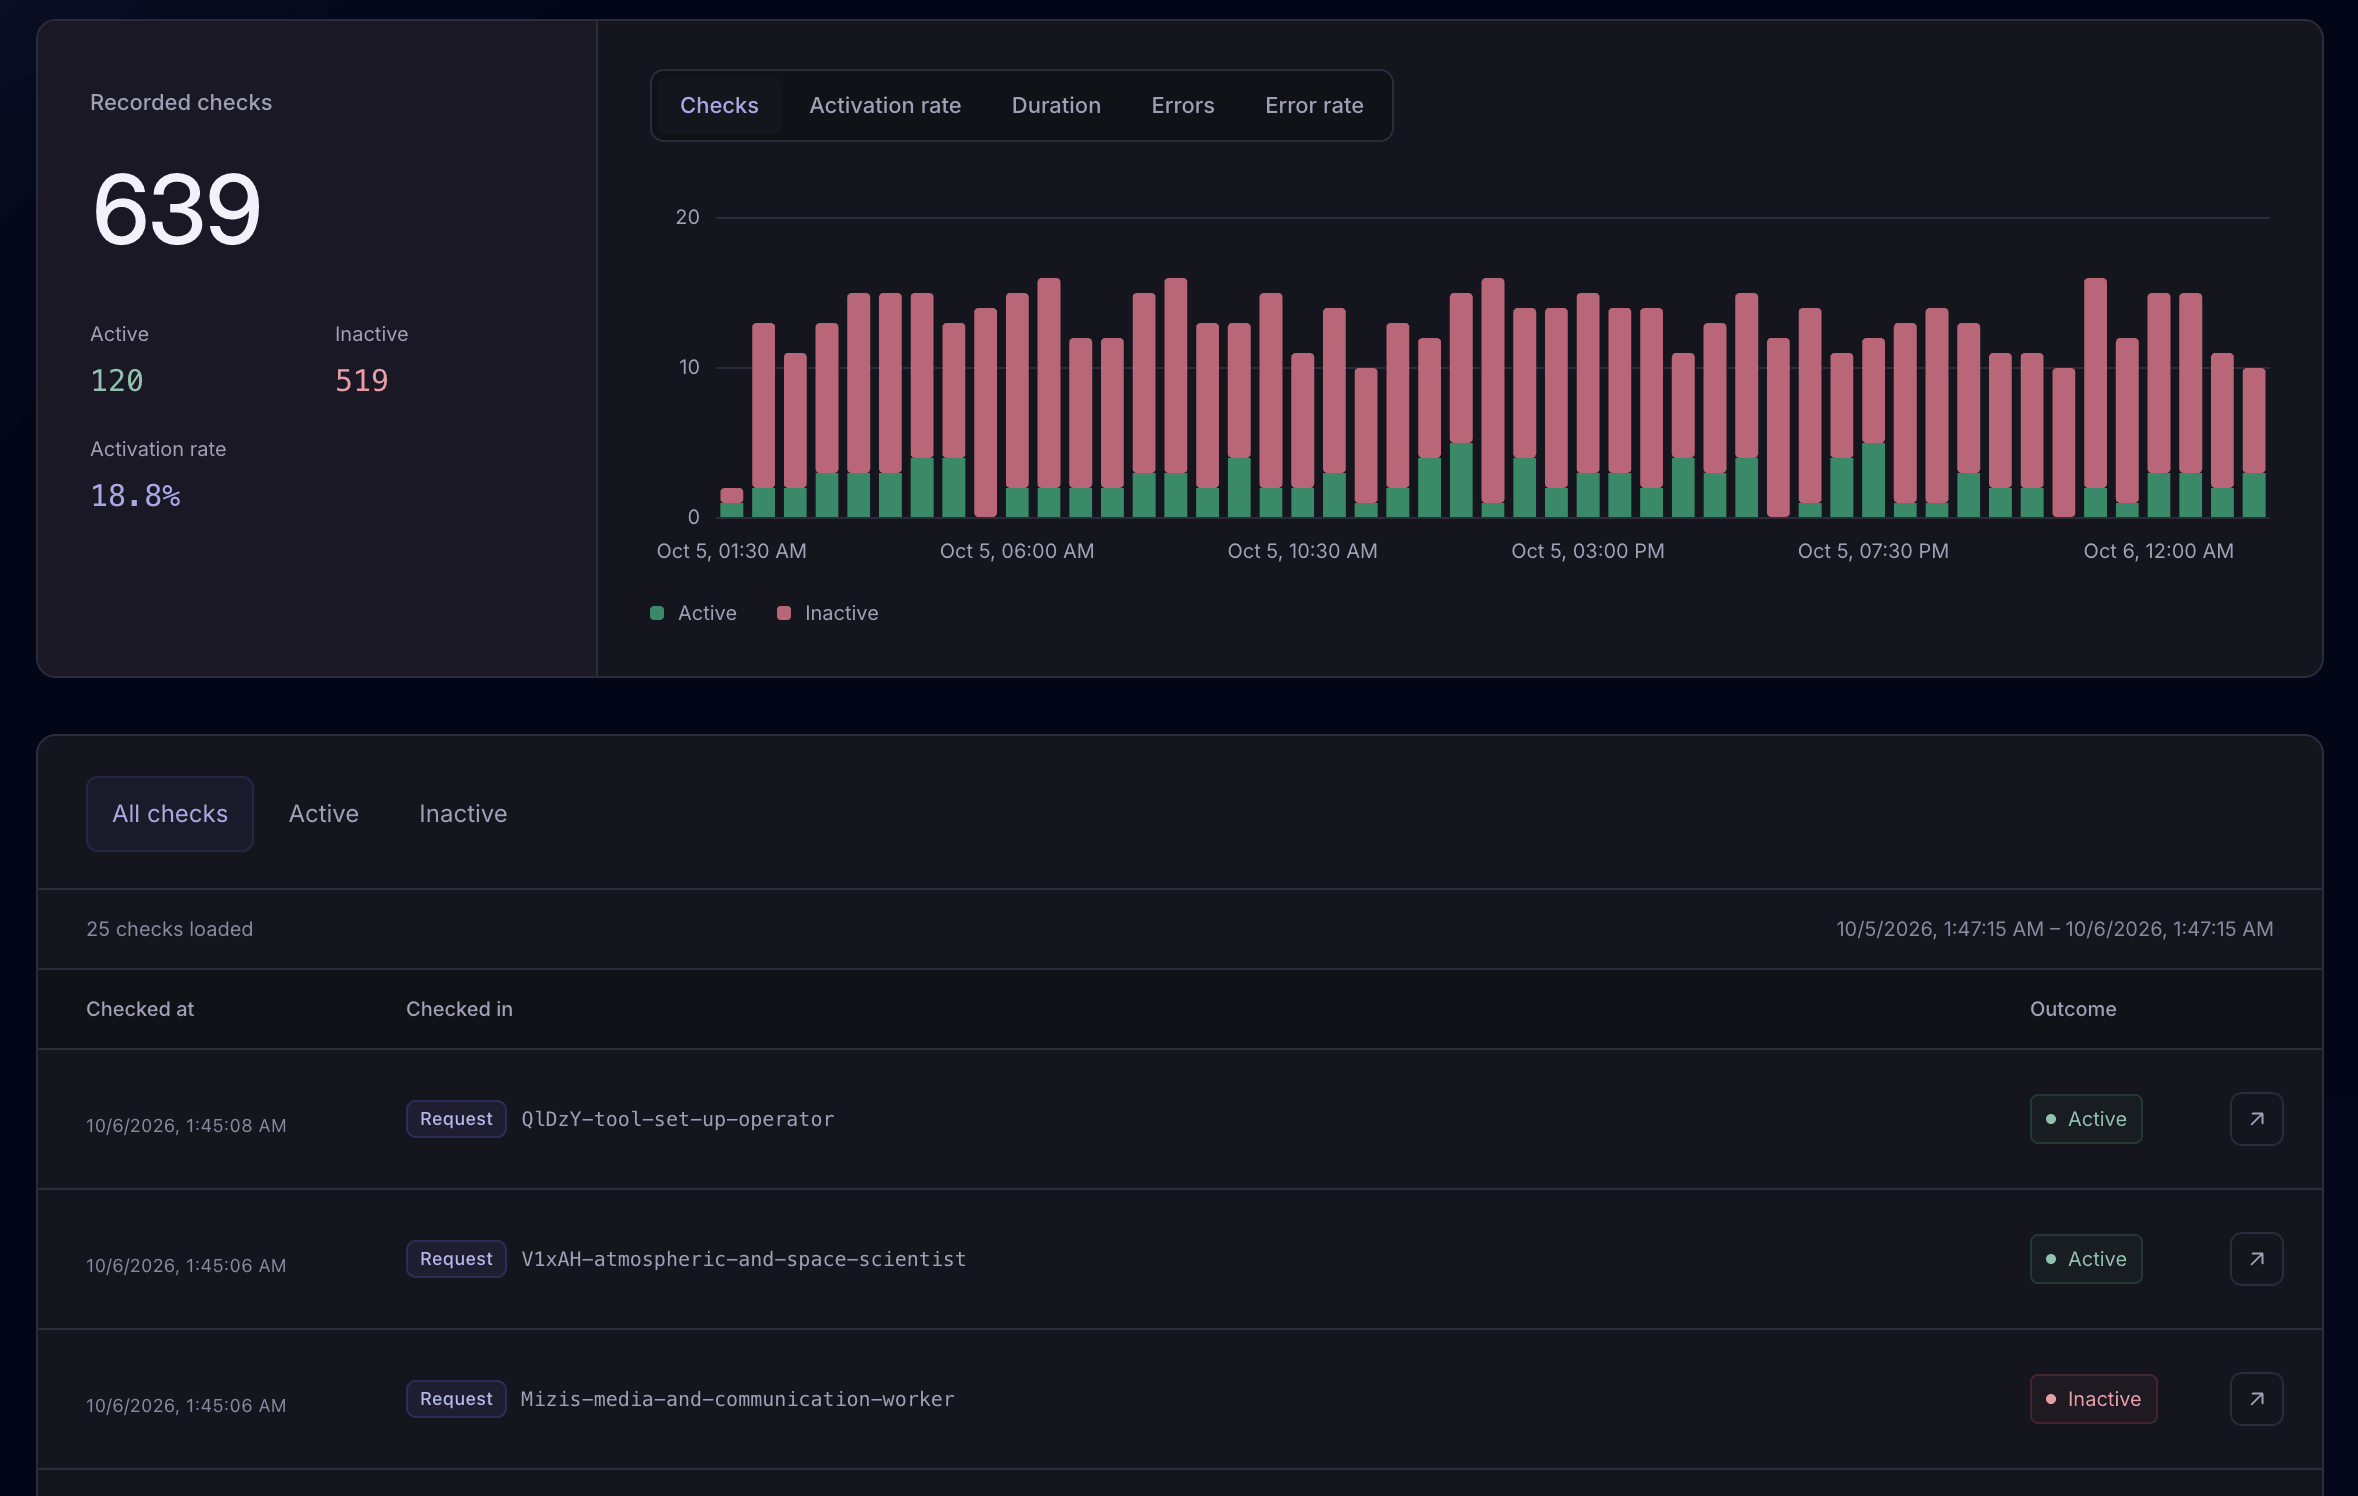The image size is (2358, 1496).
Task: Click the last bar at chart's right end
Action: (x=2254, y=442)
